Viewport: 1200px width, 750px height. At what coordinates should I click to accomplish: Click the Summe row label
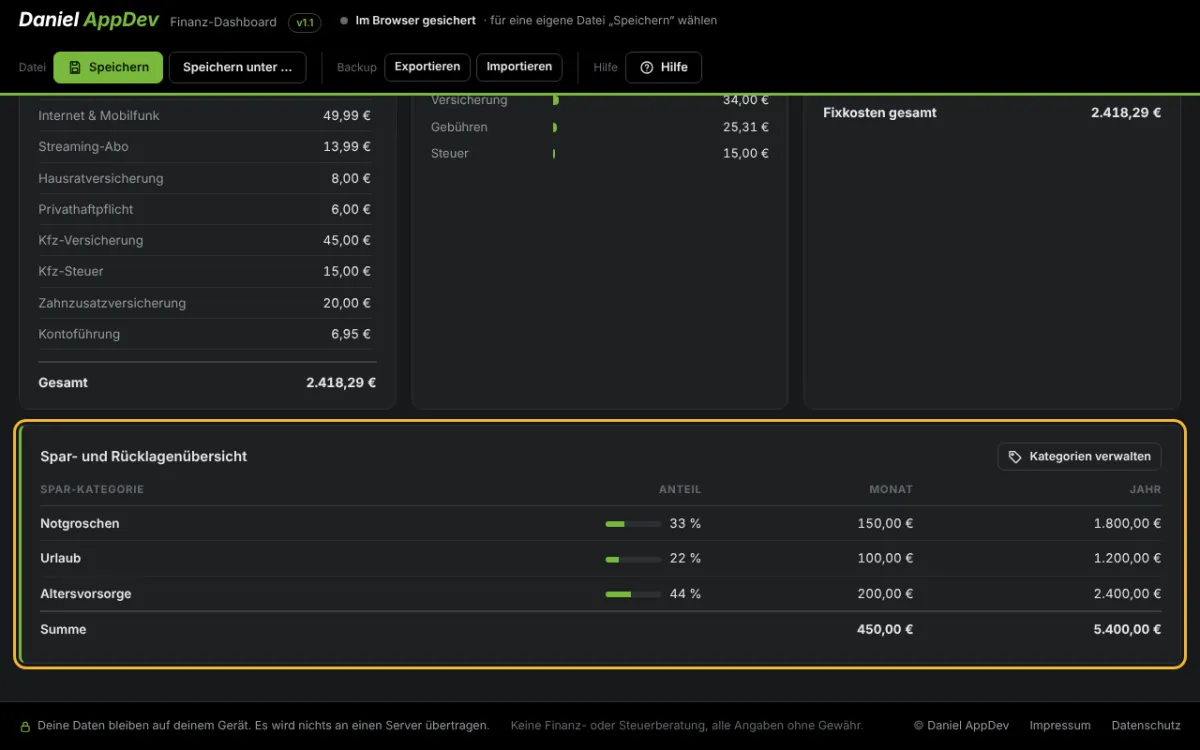tap(63, 629)
